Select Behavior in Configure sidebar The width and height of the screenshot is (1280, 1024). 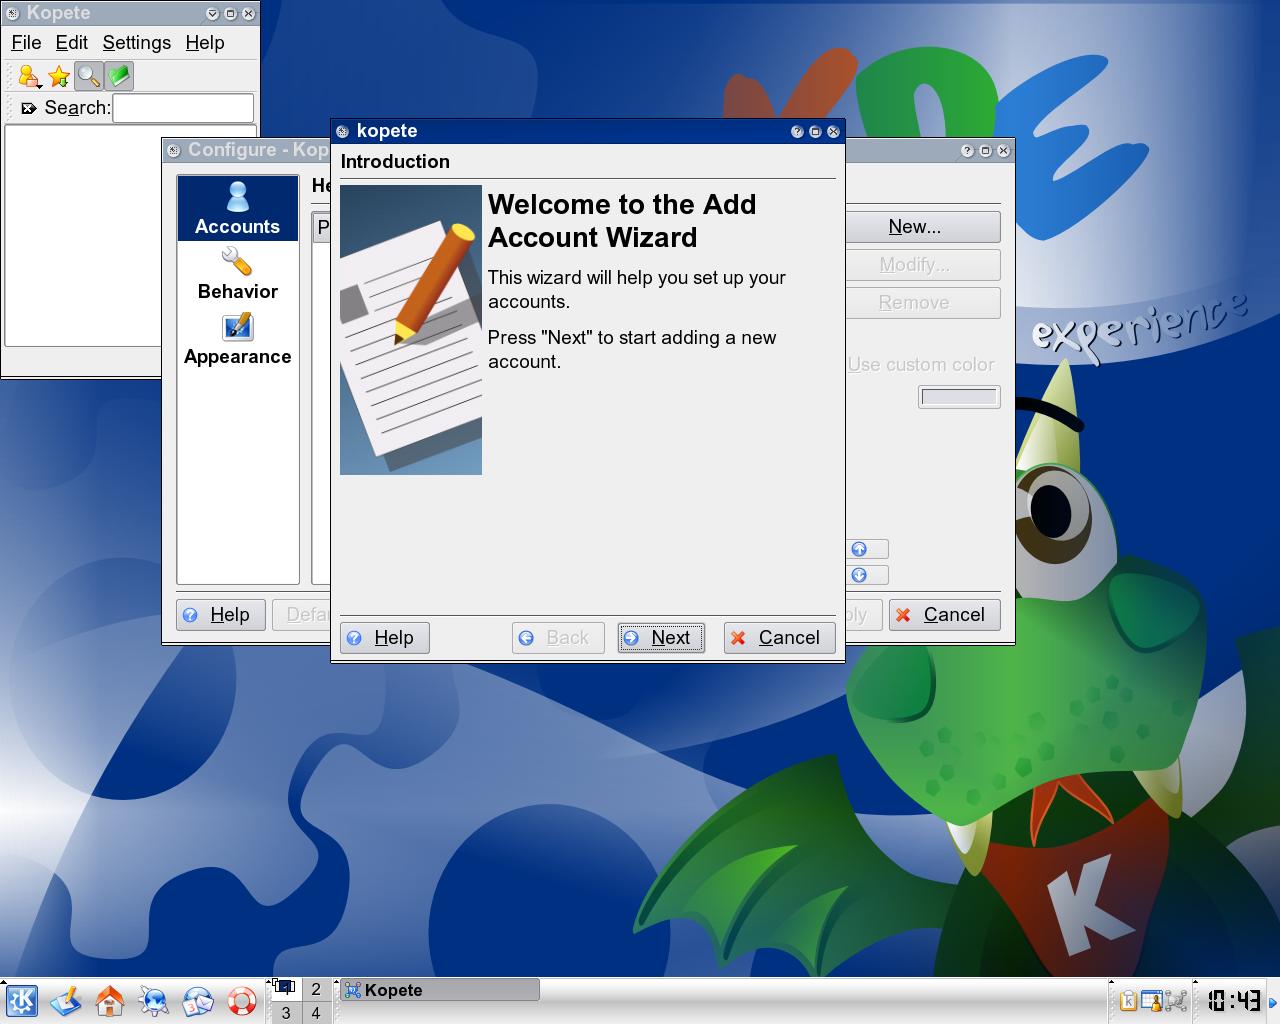click(238, 275)
